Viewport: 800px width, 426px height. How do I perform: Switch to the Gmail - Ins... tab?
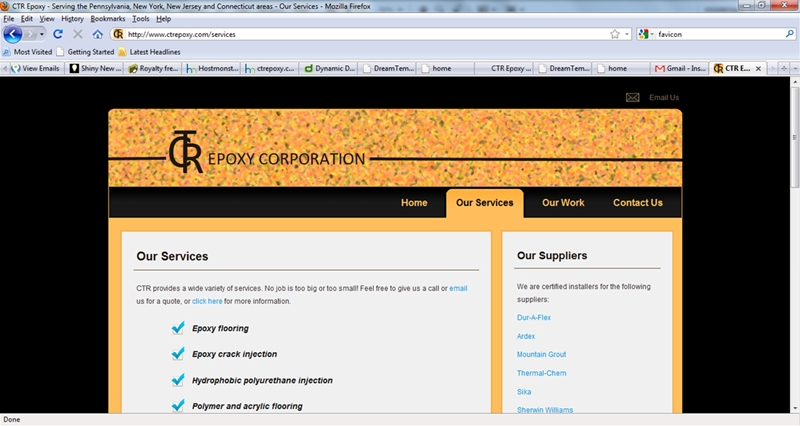point(680,68)
